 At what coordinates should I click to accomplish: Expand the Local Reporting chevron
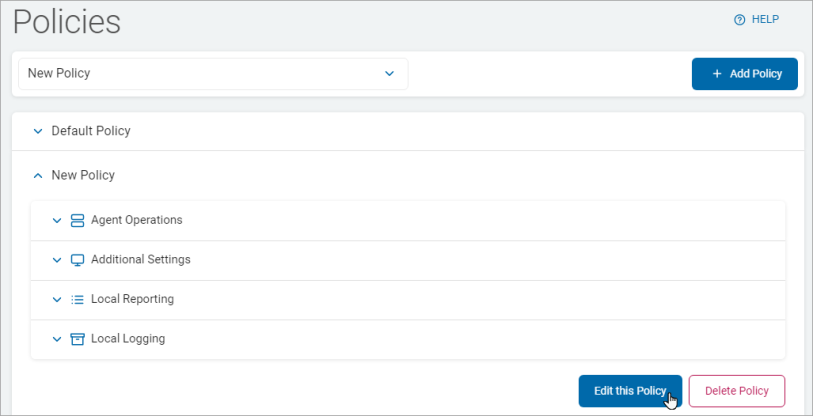point(57,299)
